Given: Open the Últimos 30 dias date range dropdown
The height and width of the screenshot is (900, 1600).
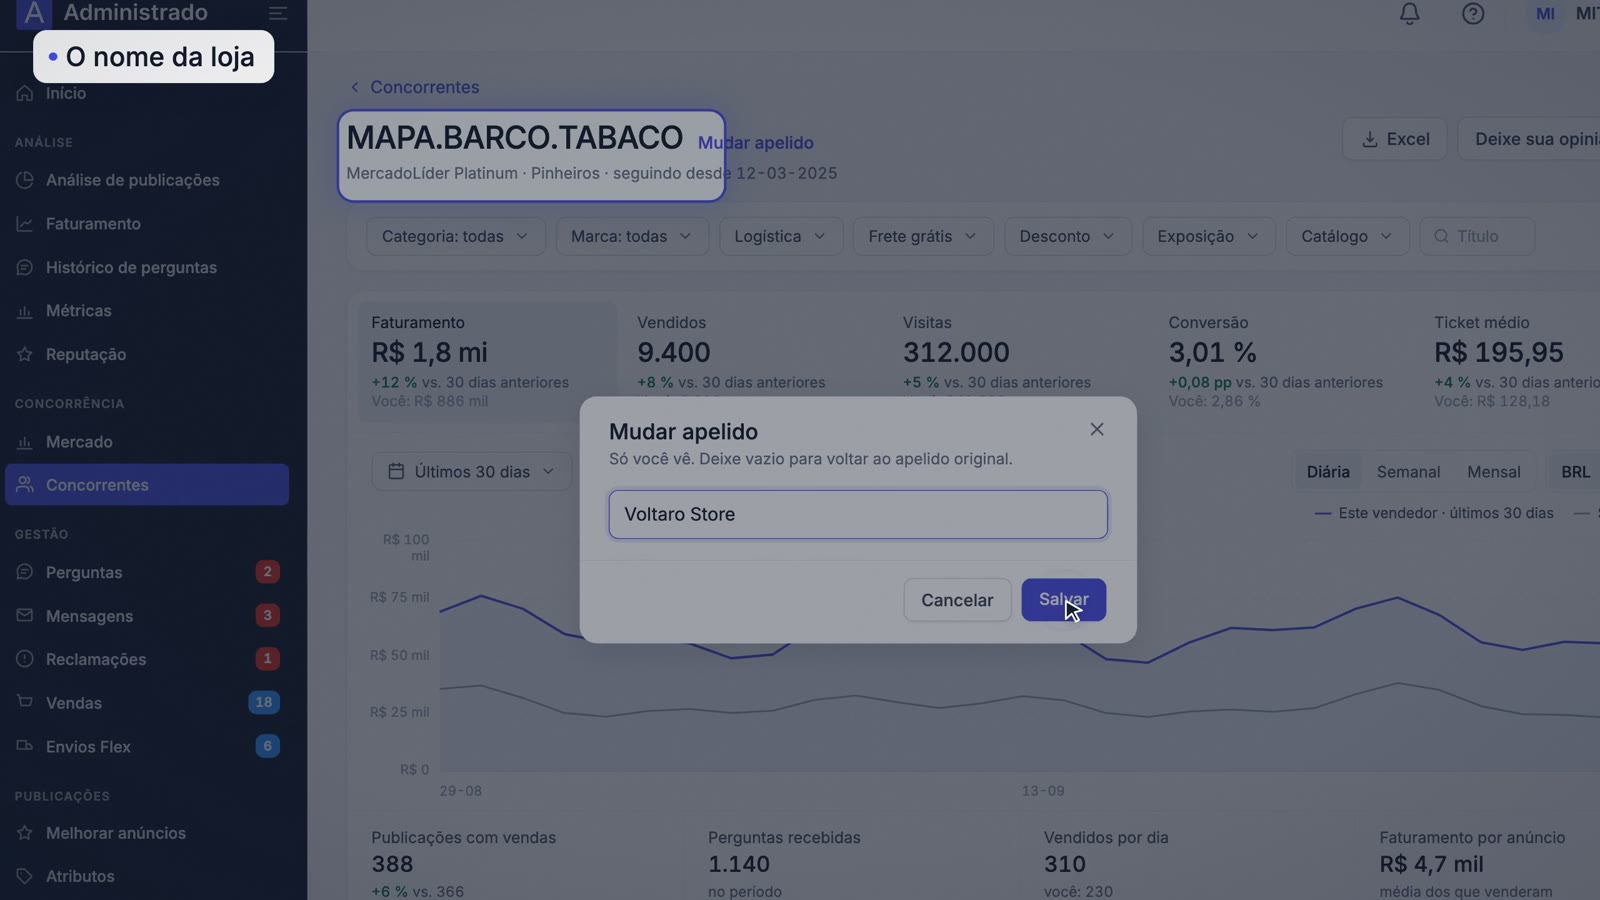Looking at the screenshot, I should (x=471, y=471).
